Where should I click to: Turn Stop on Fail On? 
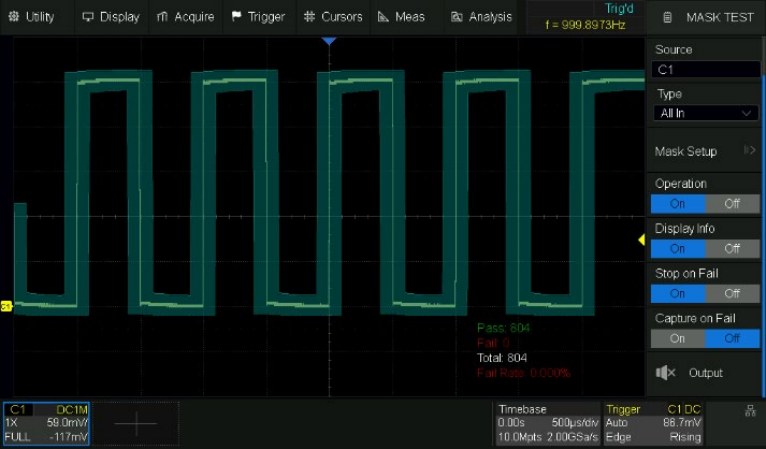[x=678, y=294]
